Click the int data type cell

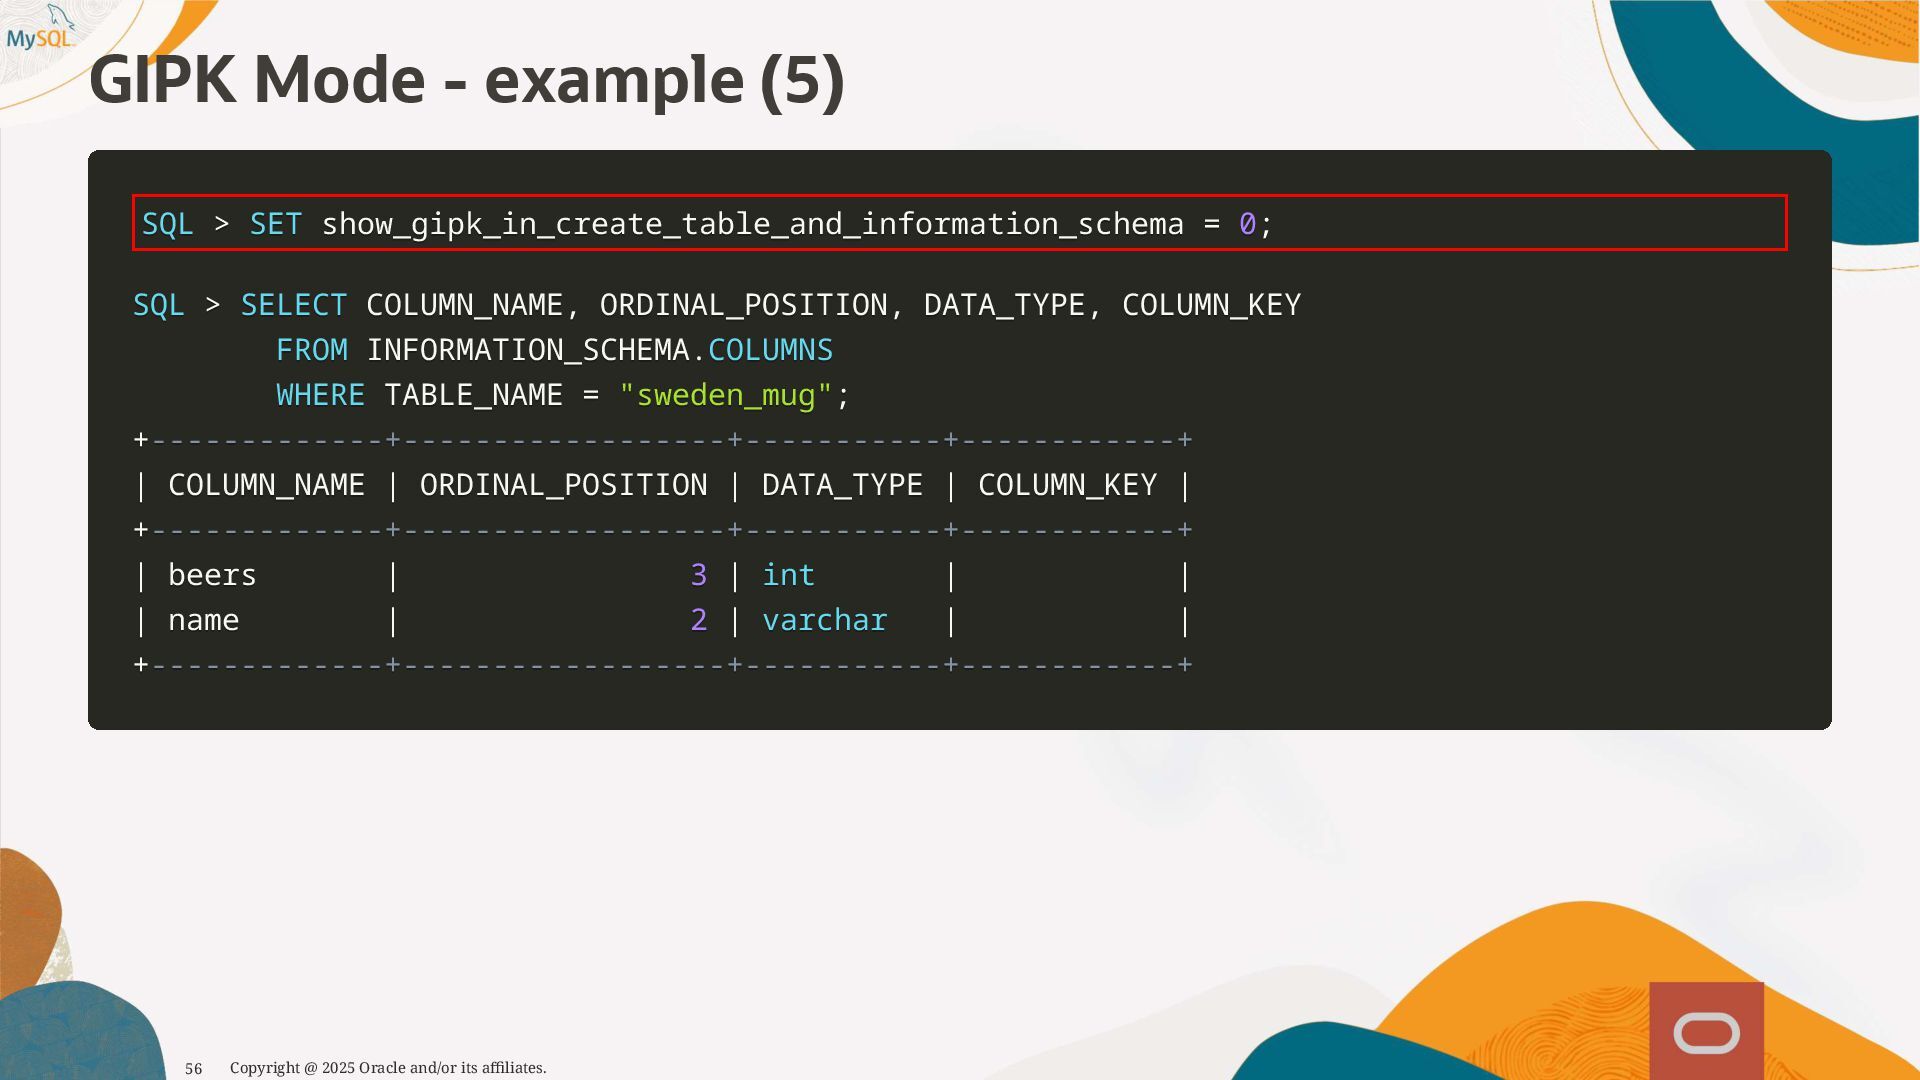tap(788, 575)
